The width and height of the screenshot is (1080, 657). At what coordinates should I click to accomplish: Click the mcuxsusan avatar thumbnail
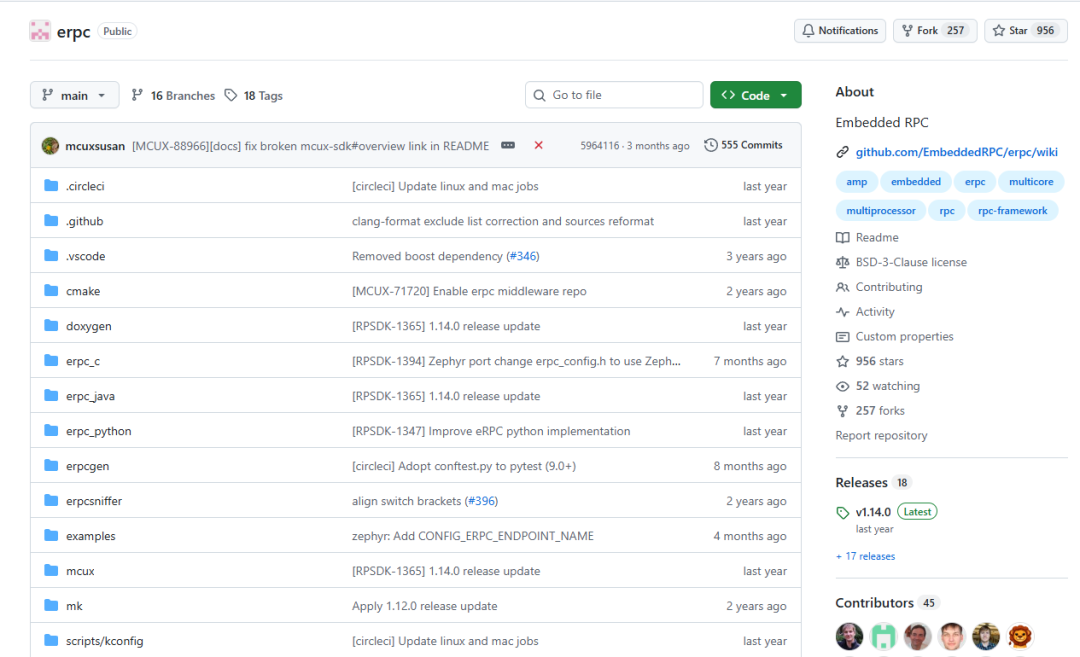[x=50, y=145]
